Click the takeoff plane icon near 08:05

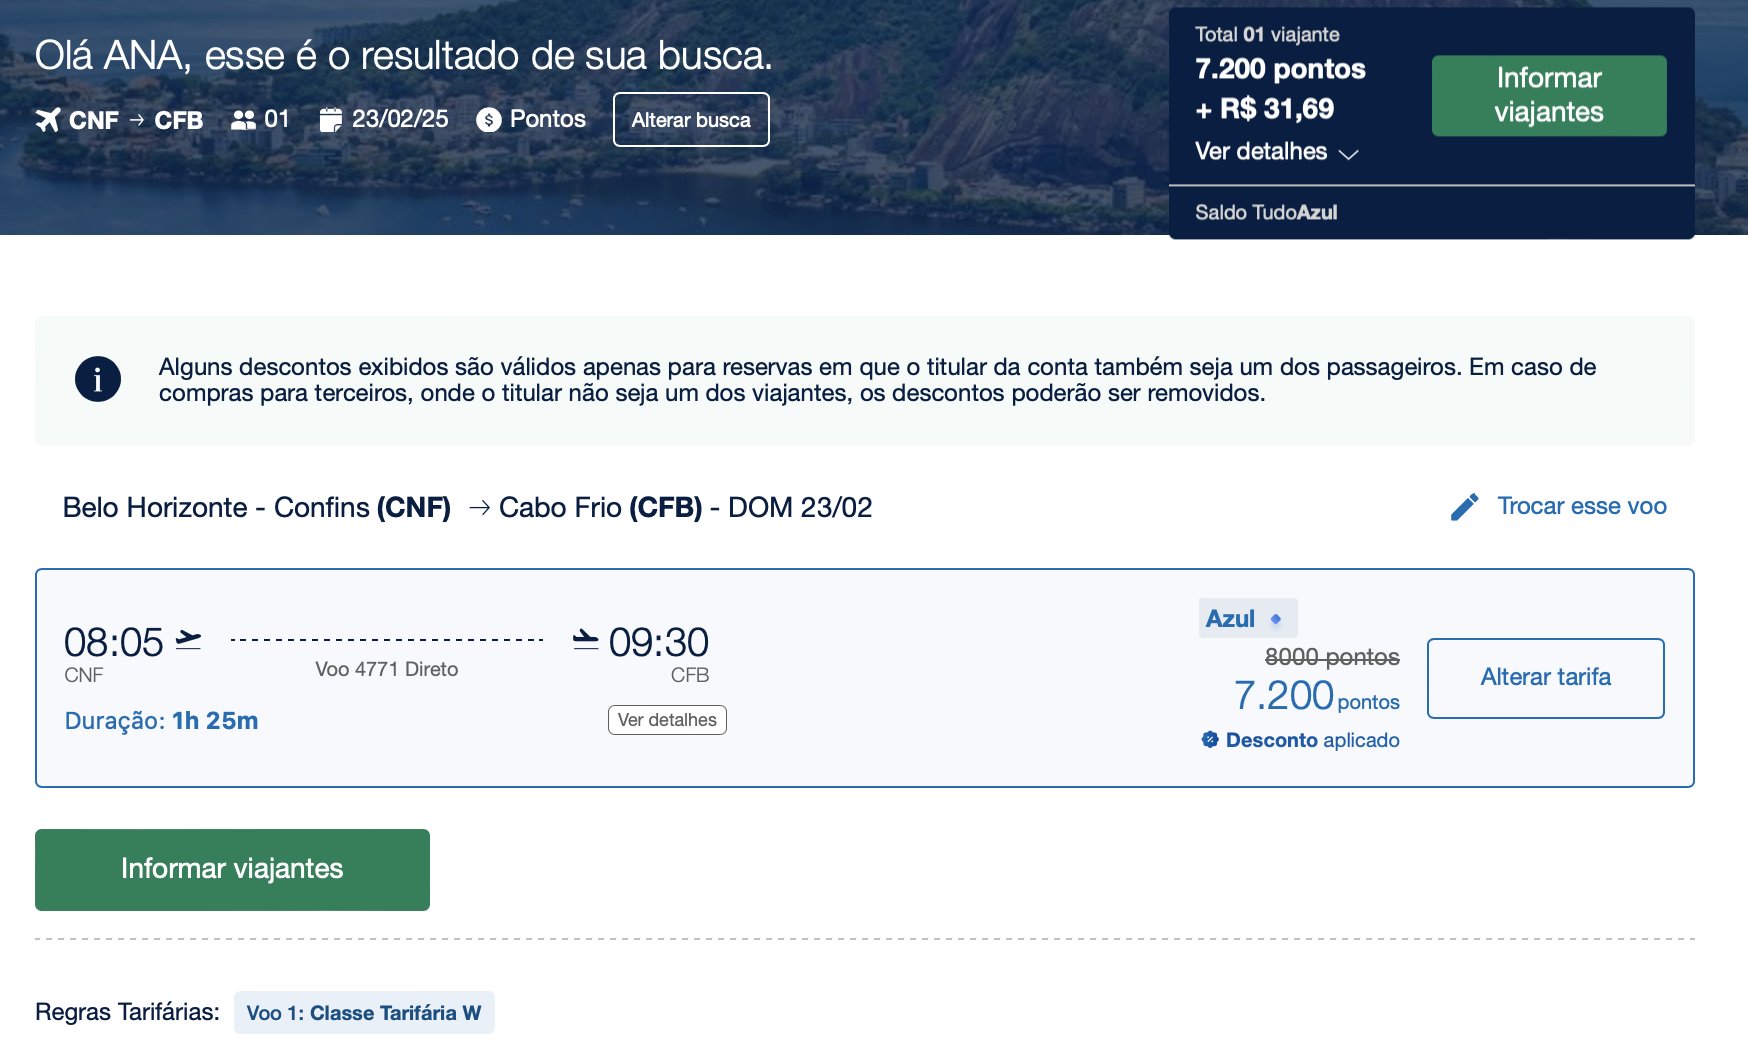click(x=188, y=640)
